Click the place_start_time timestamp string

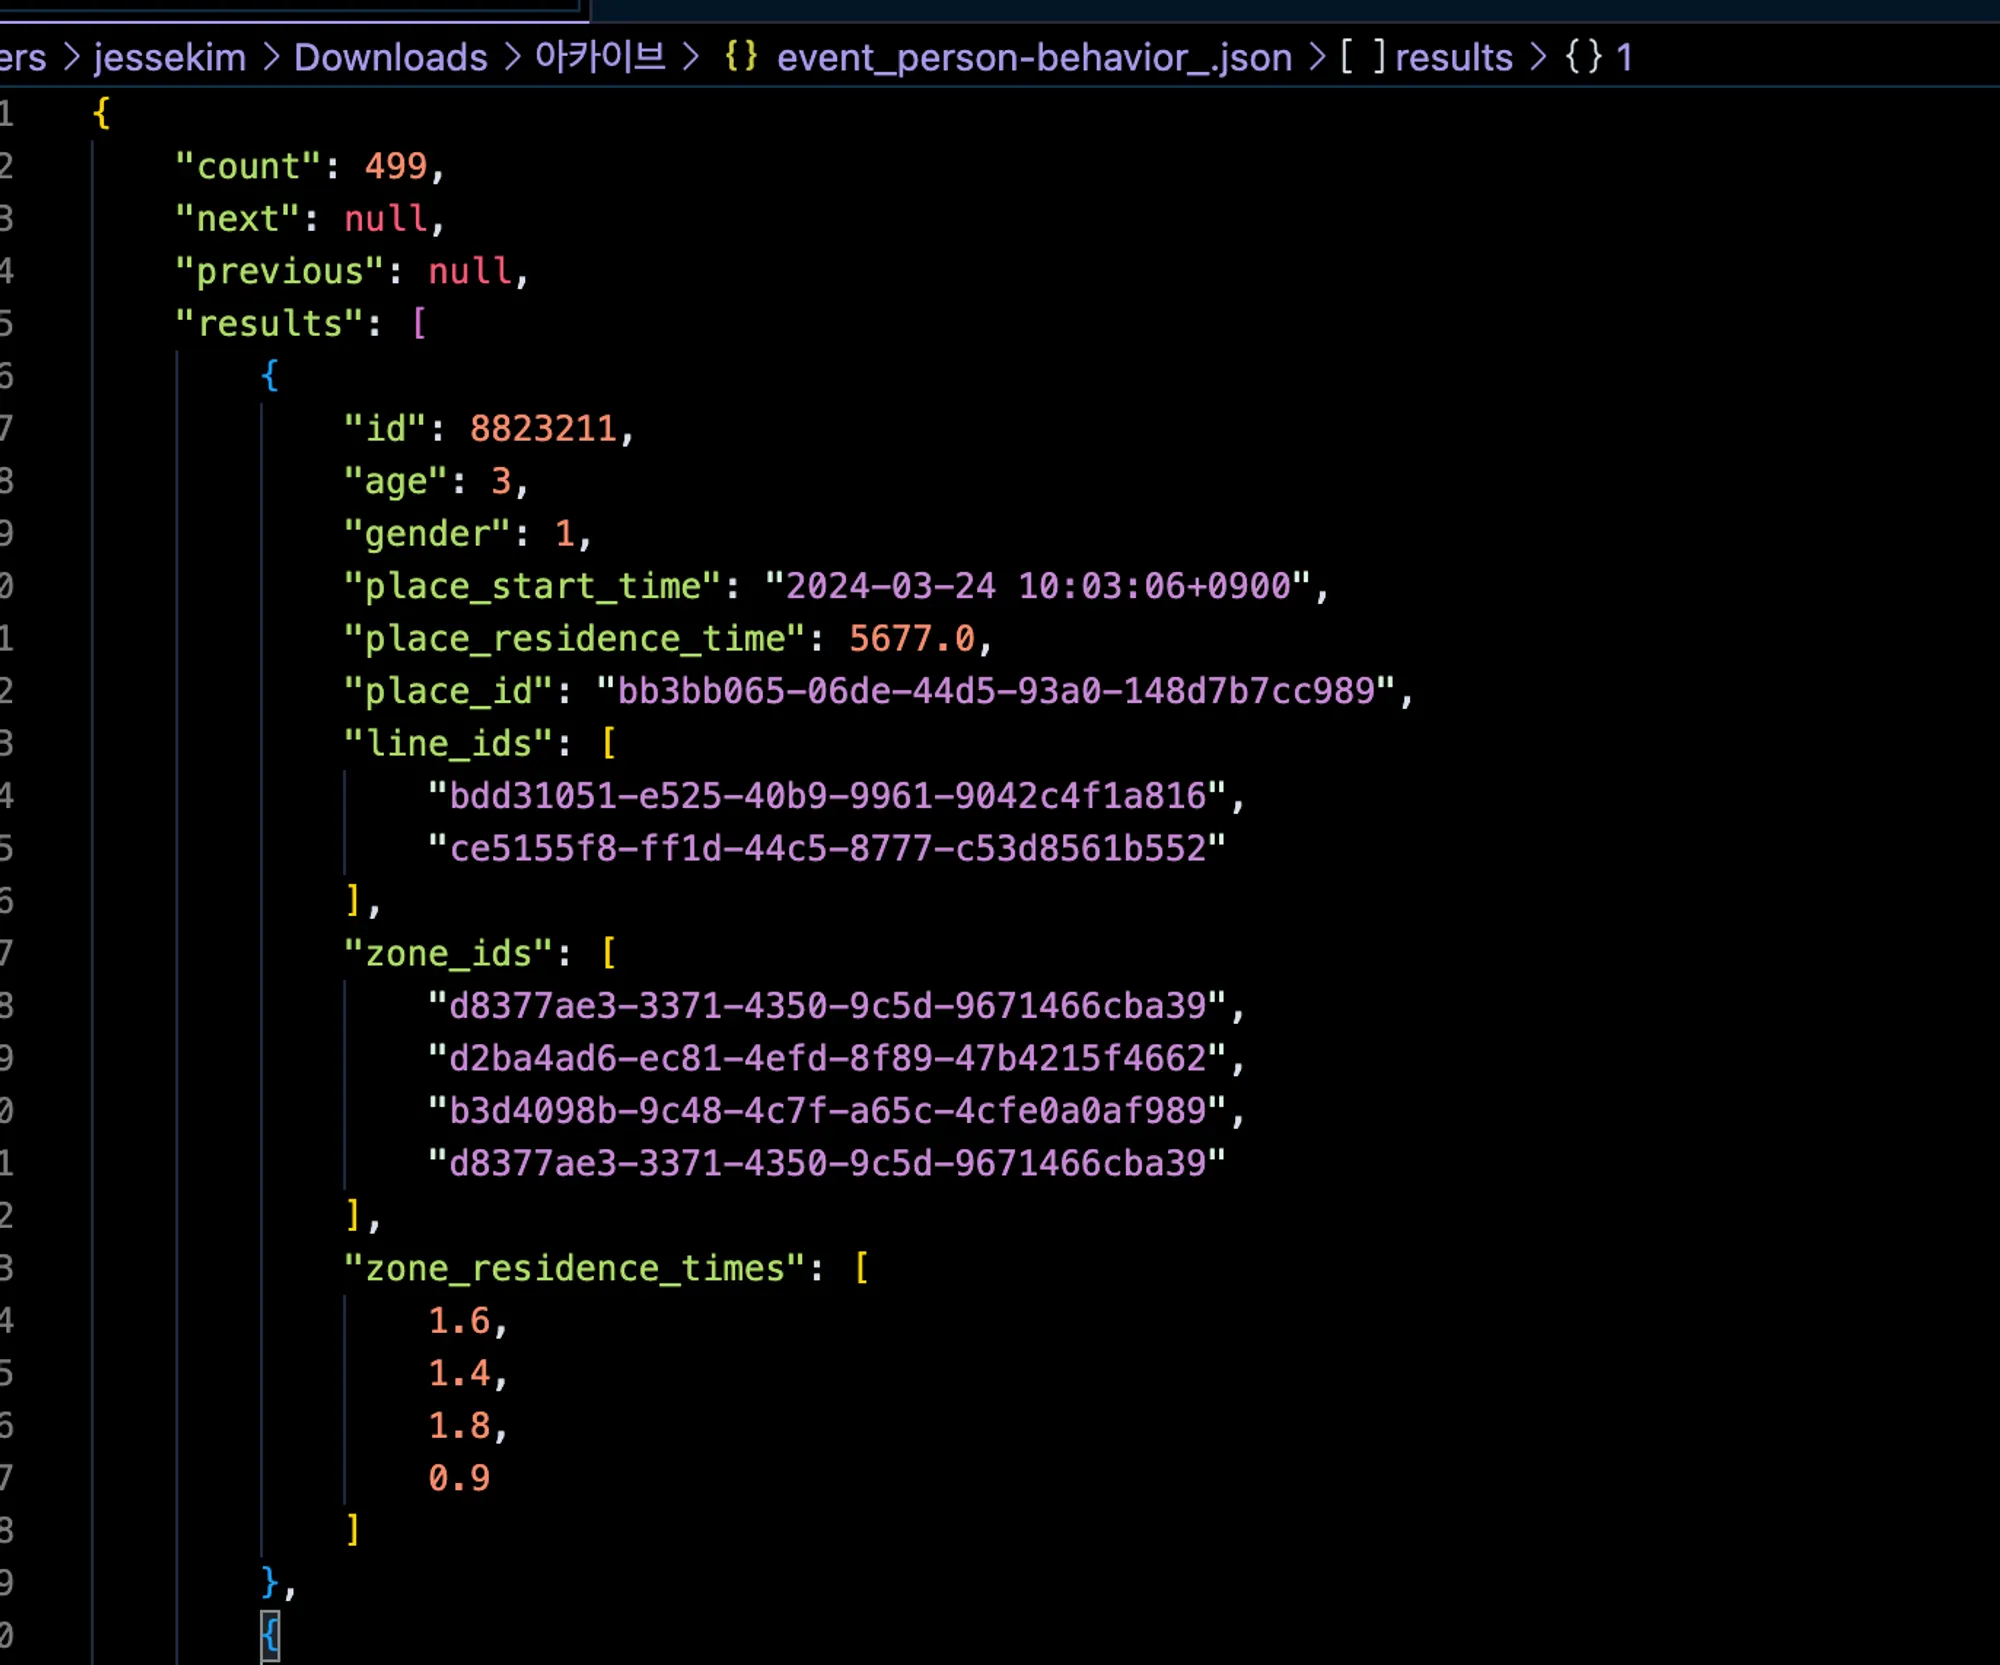[1037, 586]
